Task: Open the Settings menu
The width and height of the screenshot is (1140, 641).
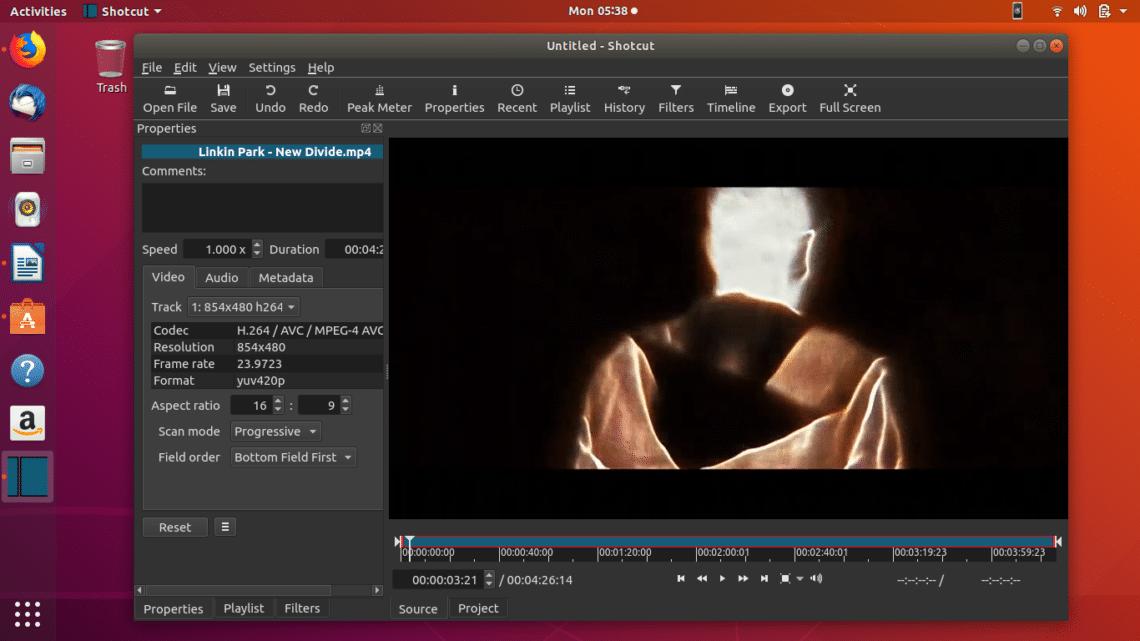Action: coord(272,68)
